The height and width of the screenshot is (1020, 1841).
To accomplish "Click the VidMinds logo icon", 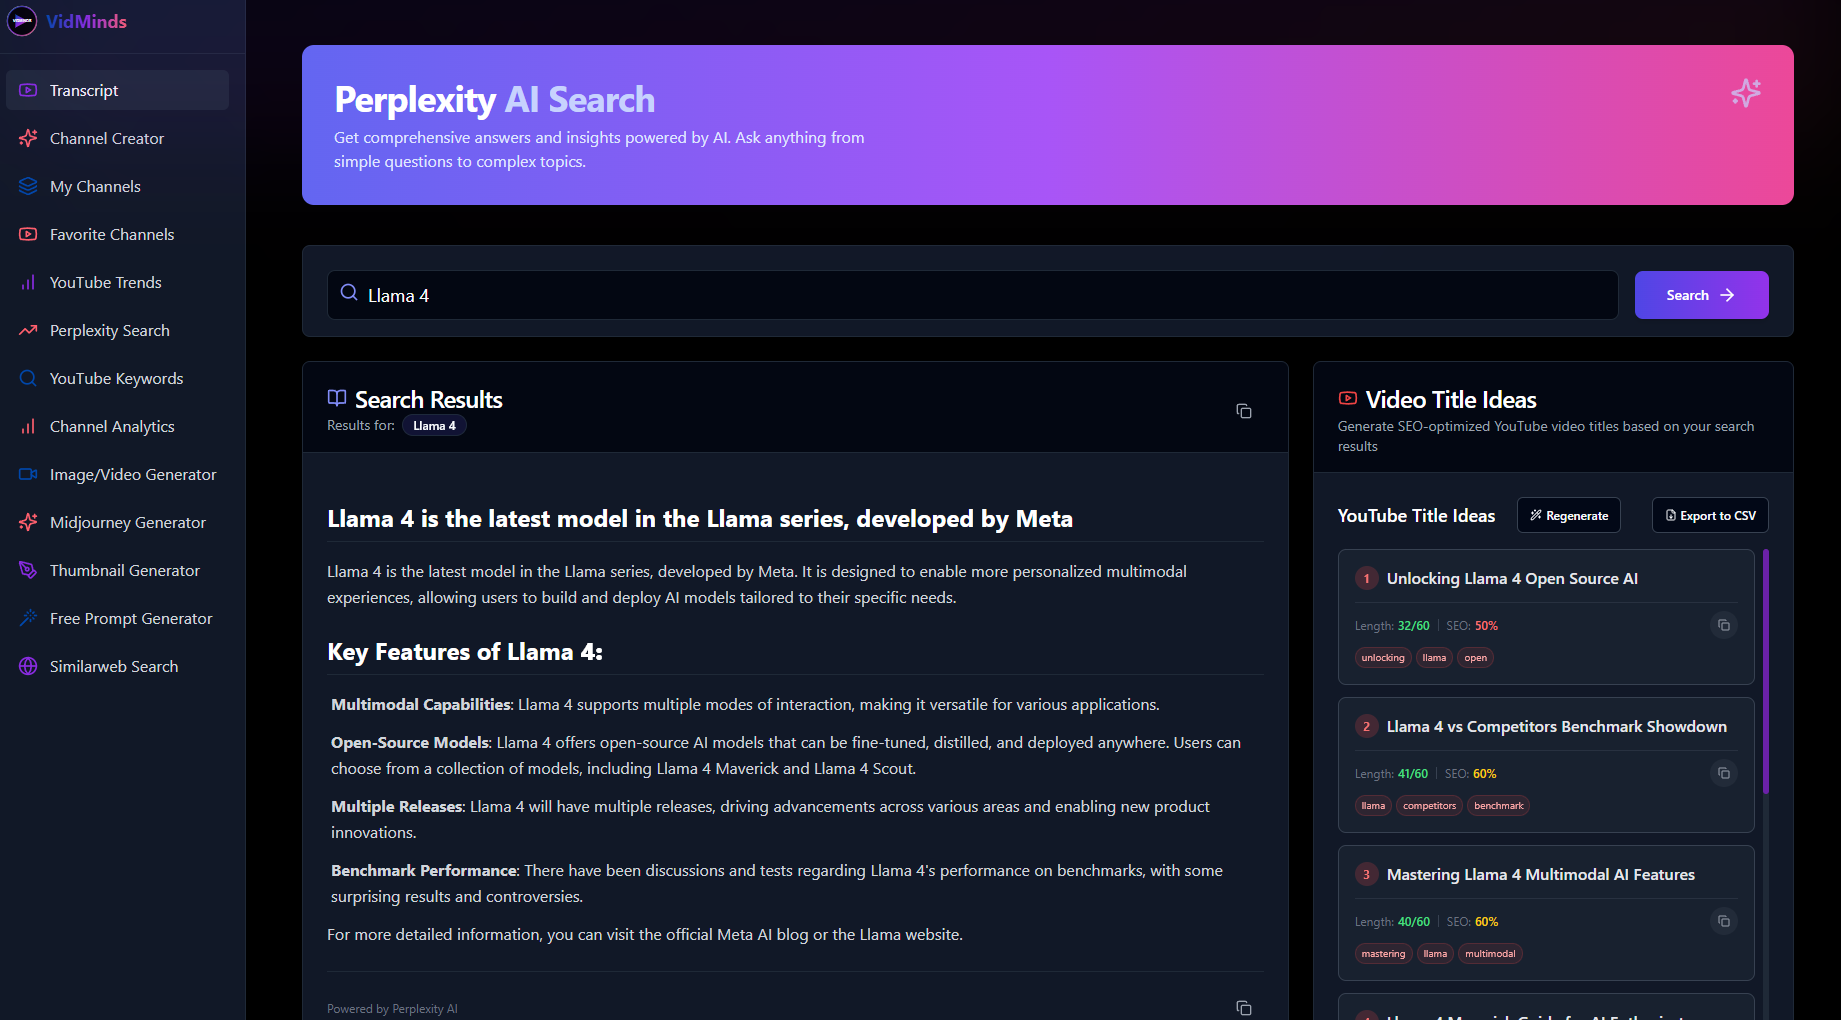I will (x=22, y=21).
